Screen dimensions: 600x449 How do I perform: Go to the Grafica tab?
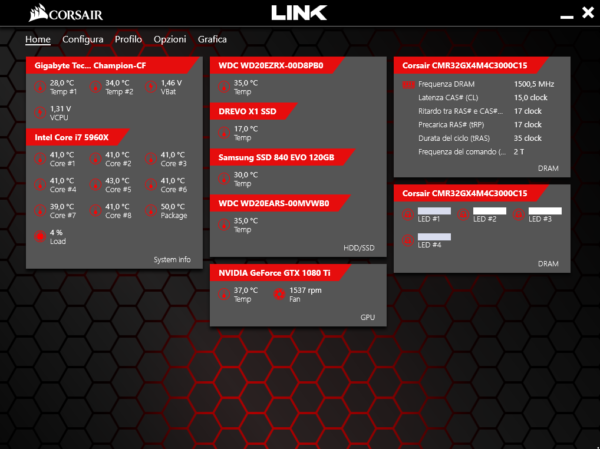[212, 39]
